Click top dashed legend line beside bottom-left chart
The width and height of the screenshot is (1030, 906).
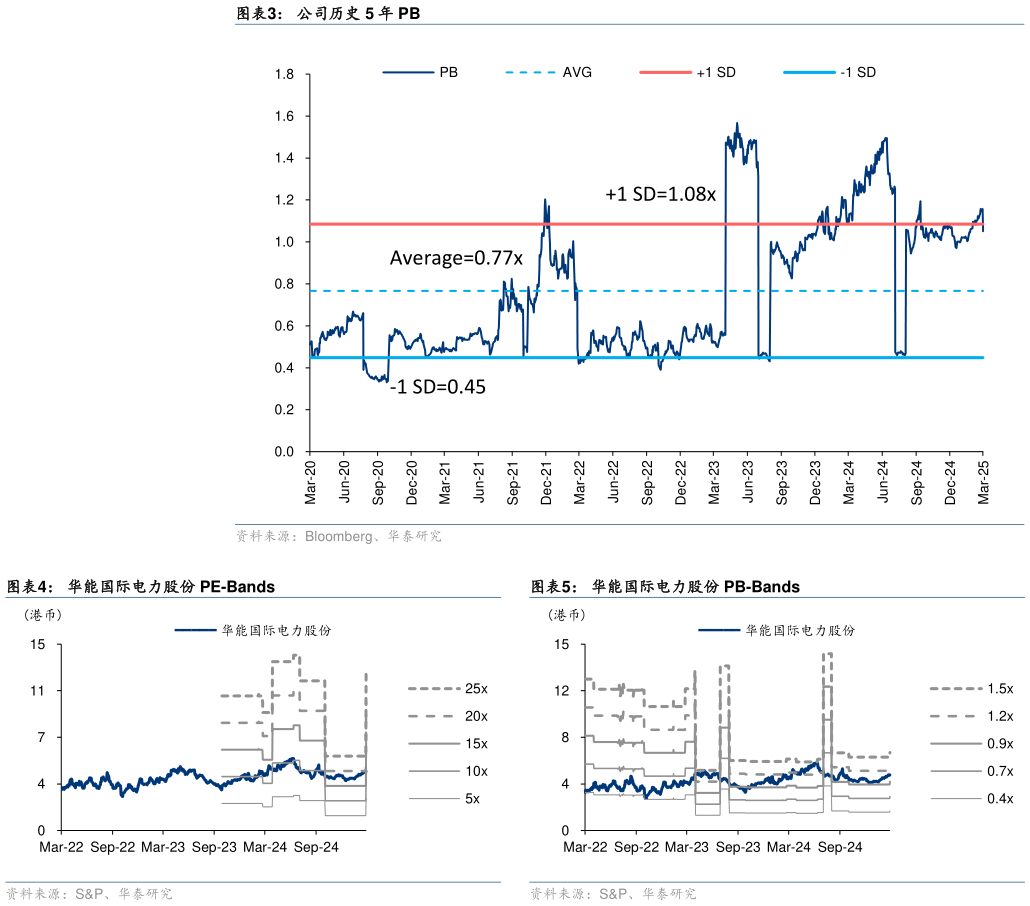coord(433,688)
